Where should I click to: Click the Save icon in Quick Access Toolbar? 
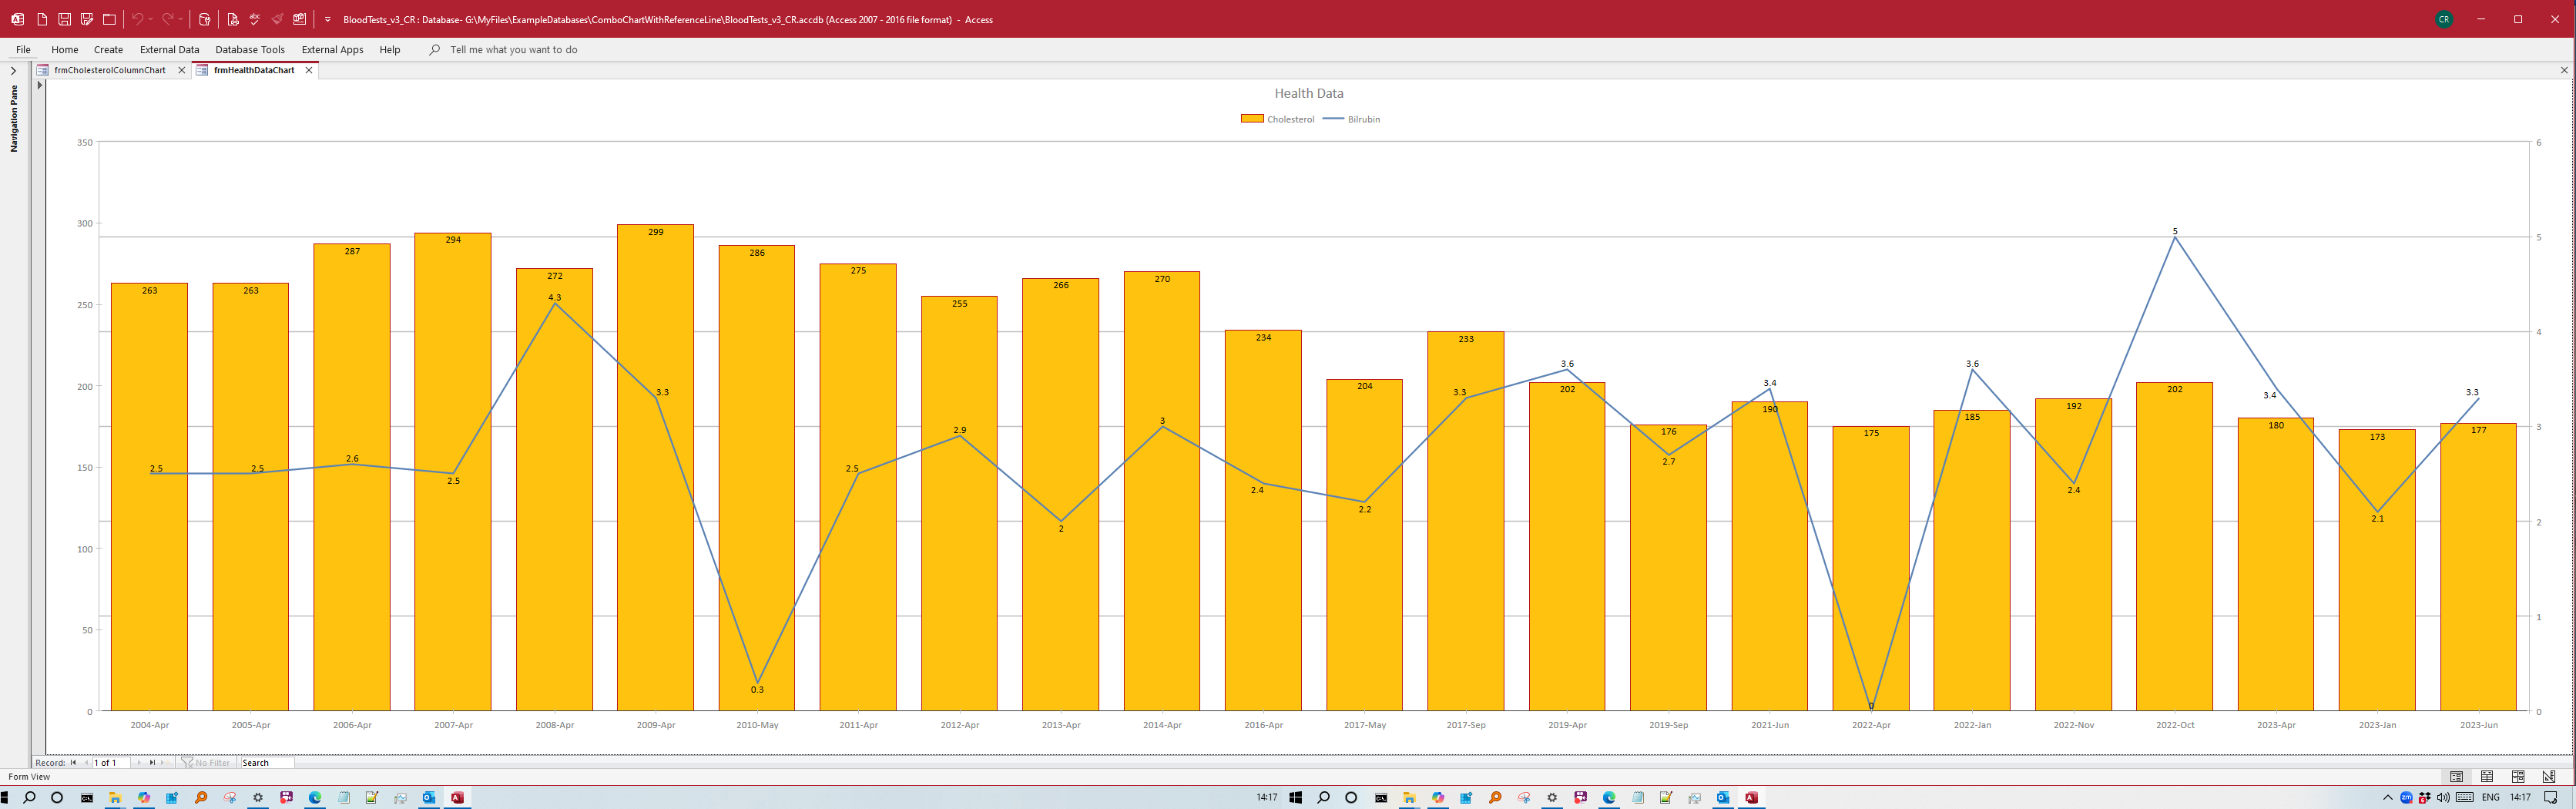click(64, 19)
